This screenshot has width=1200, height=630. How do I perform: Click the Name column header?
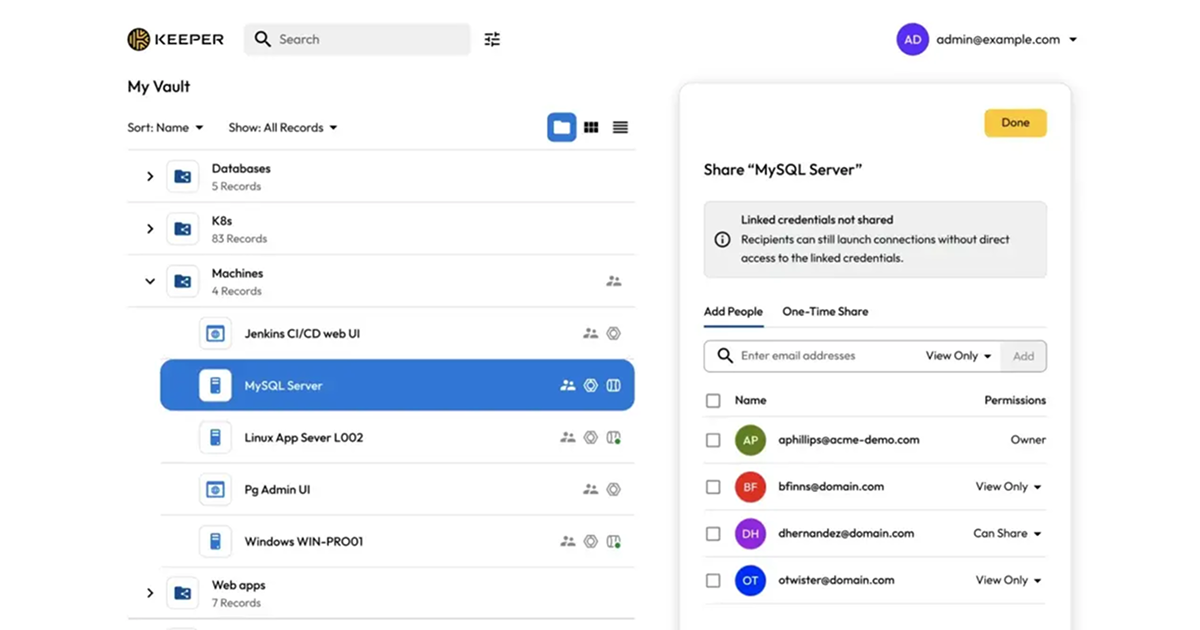pyautogui.click(x=750, y=400)
